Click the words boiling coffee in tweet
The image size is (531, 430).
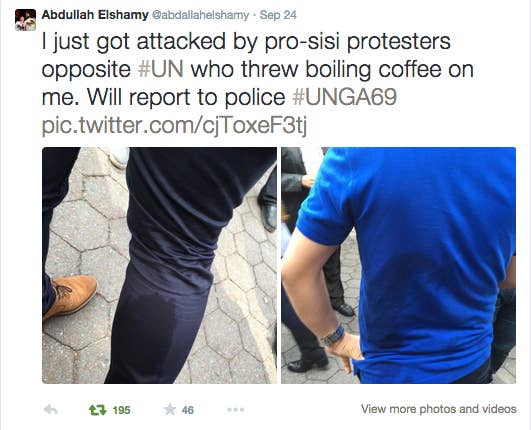[x=374, y=69]
